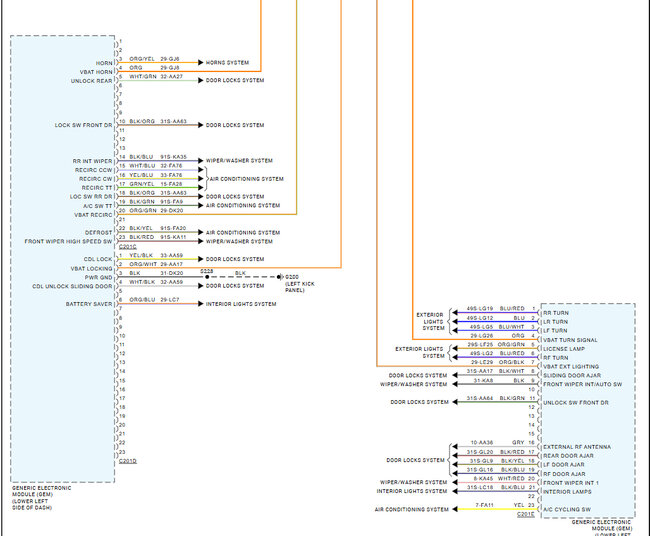The image size is (650, 536).
Task: Select the C201D connector label
Action: point(128,461)
